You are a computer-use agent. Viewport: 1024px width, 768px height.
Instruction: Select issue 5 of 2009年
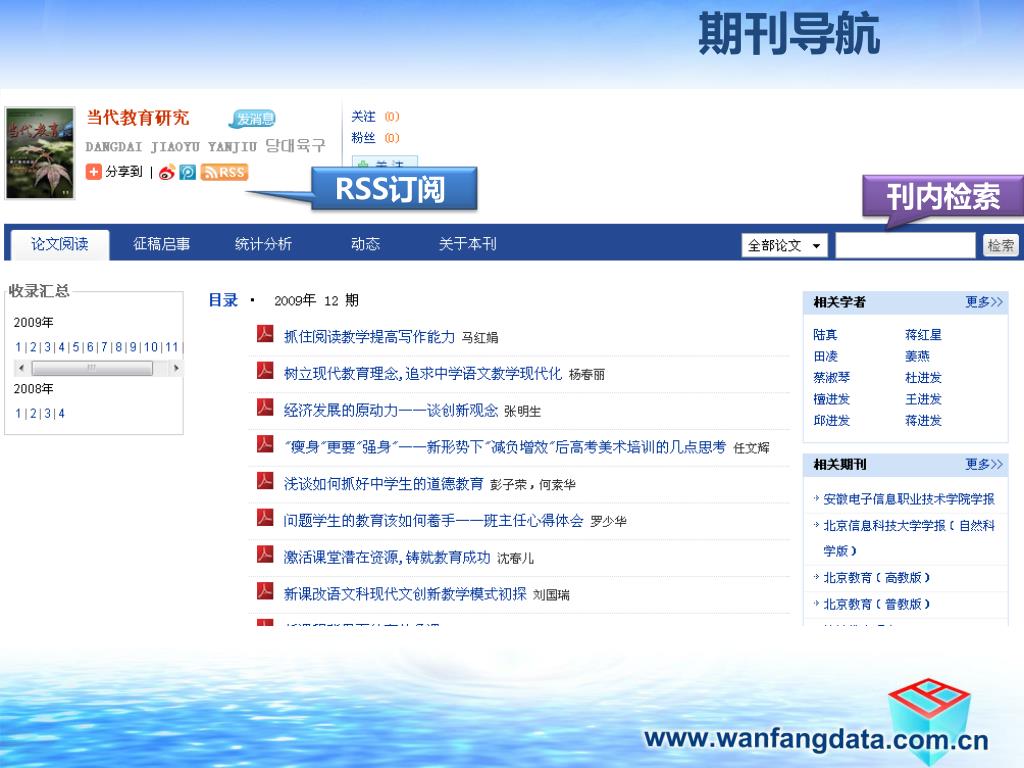76,347
